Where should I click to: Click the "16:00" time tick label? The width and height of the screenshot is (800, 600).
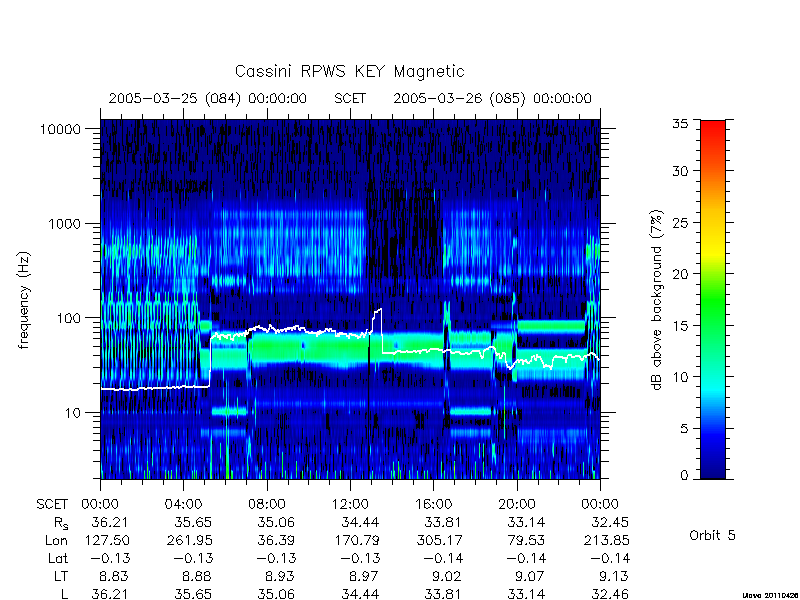(433, 505)
